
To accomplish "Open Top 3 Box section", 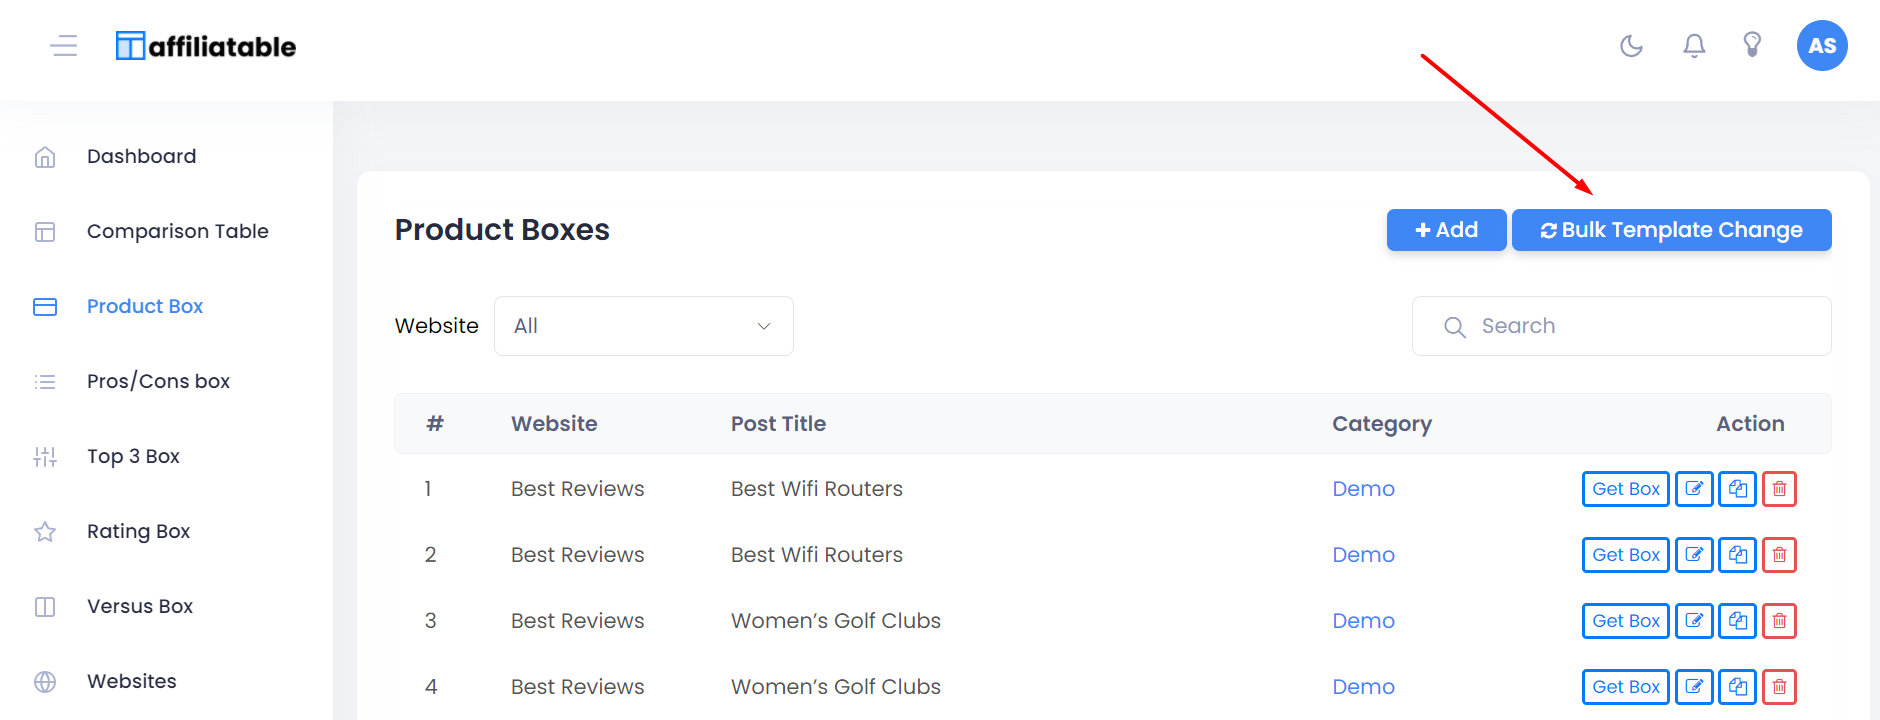I will (x=133, y=456).
